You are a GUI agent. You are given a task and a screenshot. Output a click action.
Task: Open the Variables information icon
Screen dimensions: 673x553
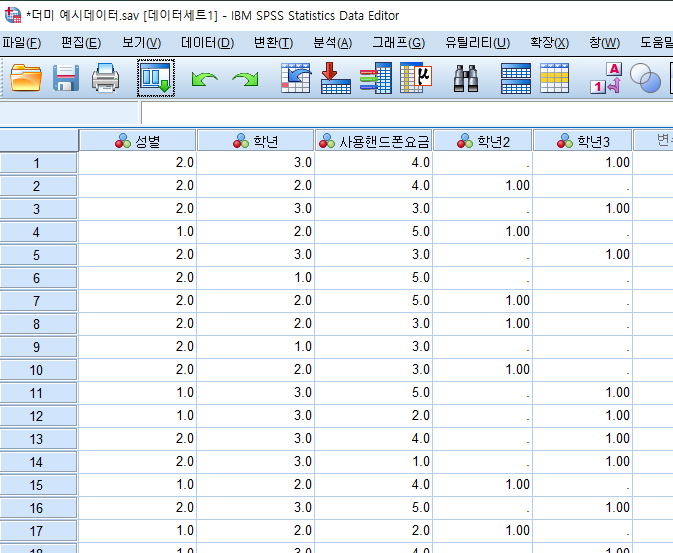(x=376, y=78)
